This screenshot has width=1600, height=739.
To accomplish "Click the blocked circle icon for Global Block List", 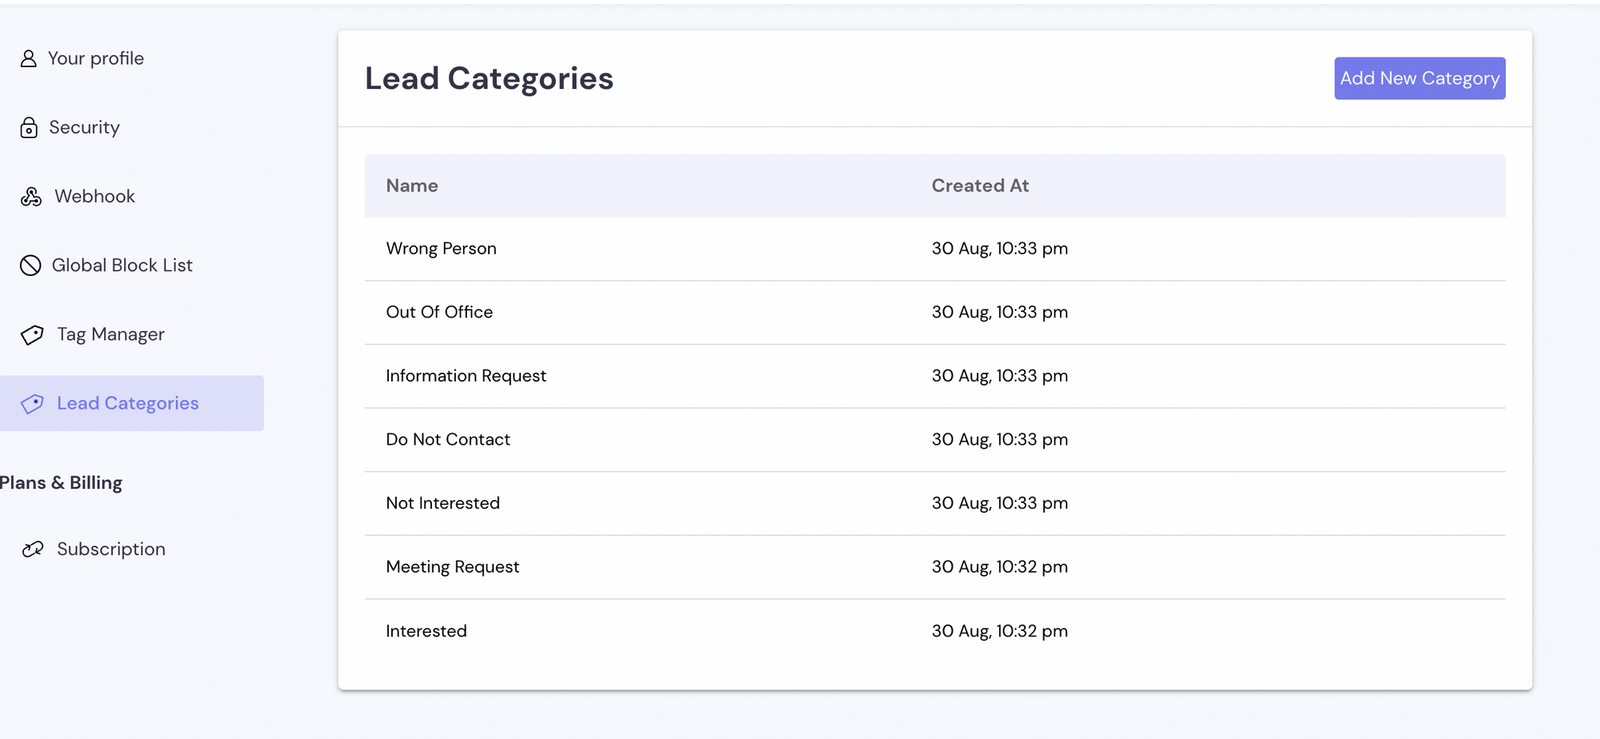I will coord(31,266).
